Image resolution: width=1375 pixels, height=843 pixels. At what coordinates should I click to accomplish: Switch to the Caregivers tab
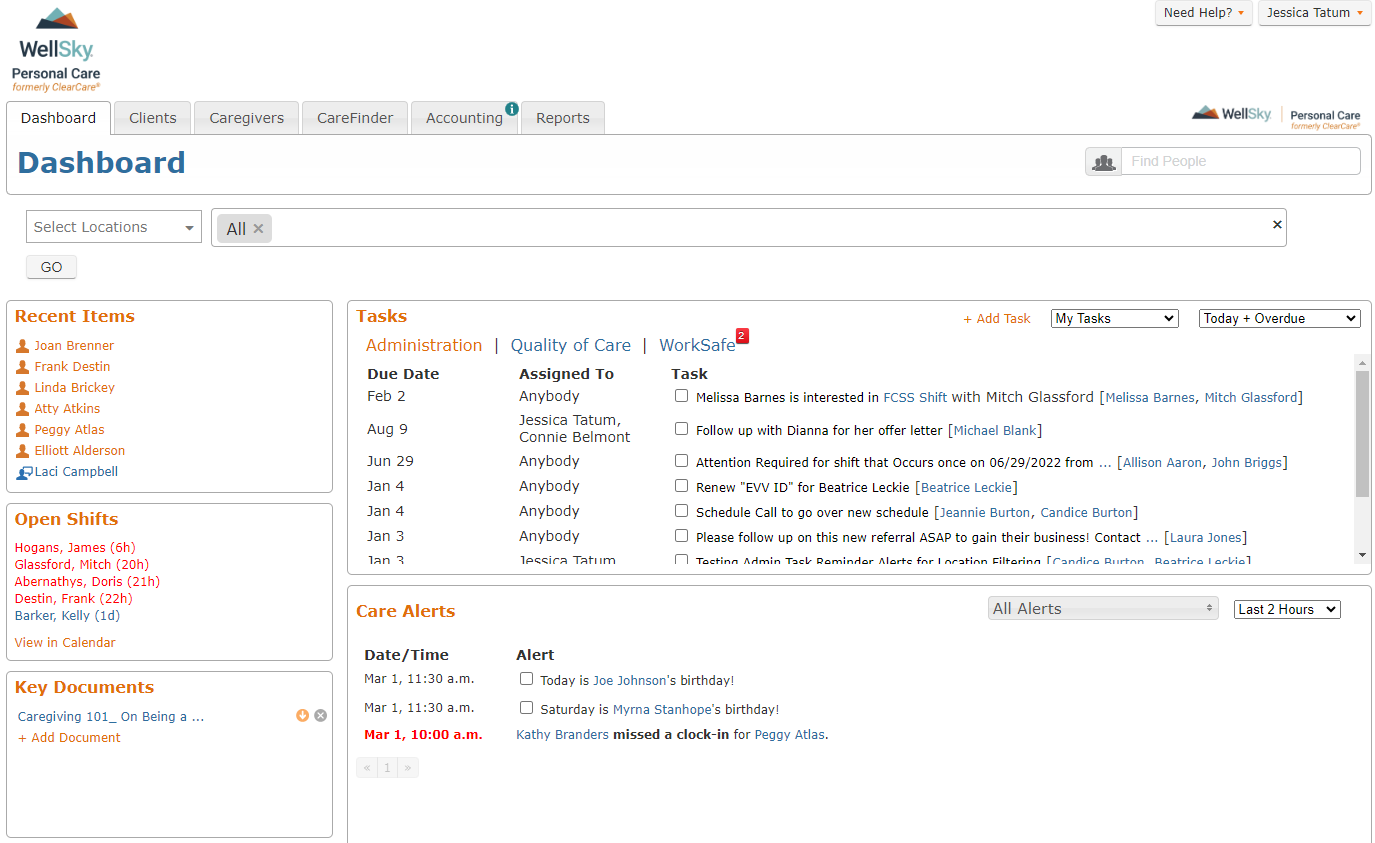(x=246, y=117)
